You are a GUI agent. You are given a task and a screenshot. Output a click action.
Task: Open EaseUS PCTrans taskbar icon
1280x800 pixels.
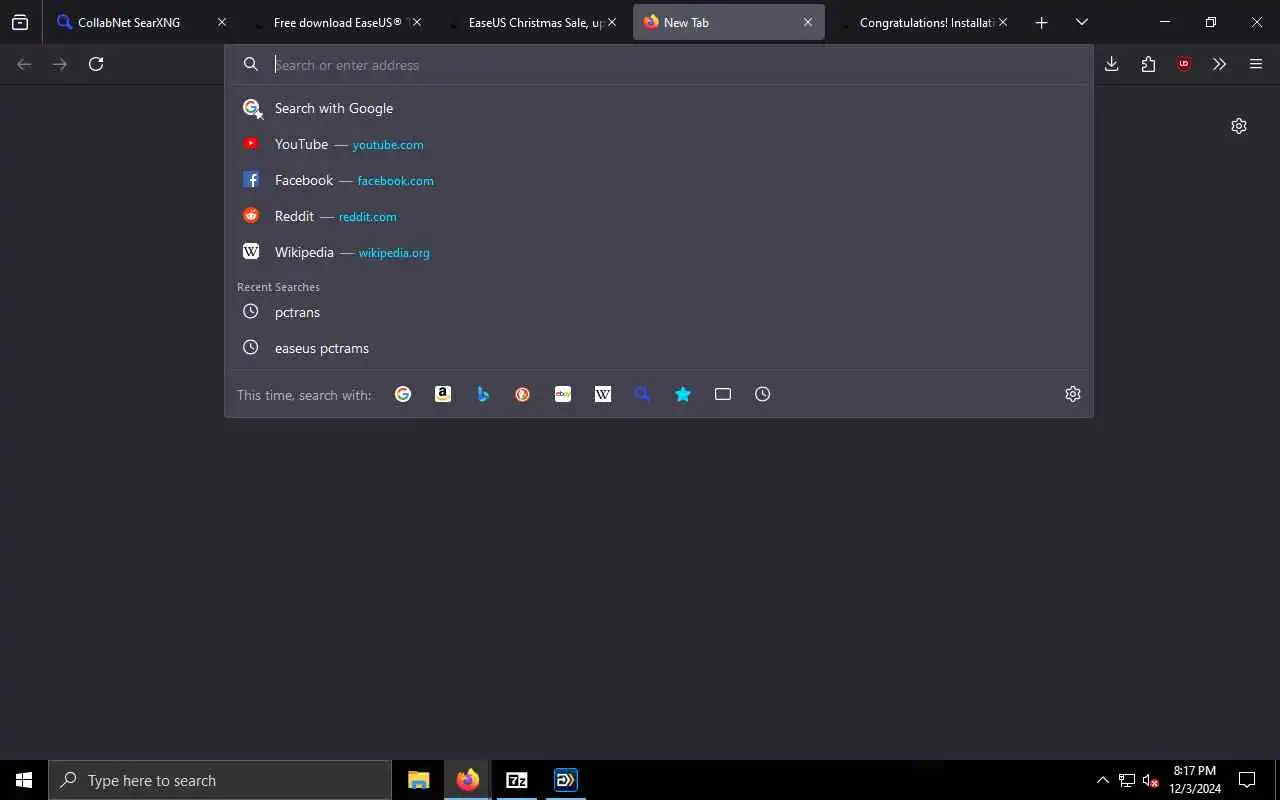pos(566,780)
